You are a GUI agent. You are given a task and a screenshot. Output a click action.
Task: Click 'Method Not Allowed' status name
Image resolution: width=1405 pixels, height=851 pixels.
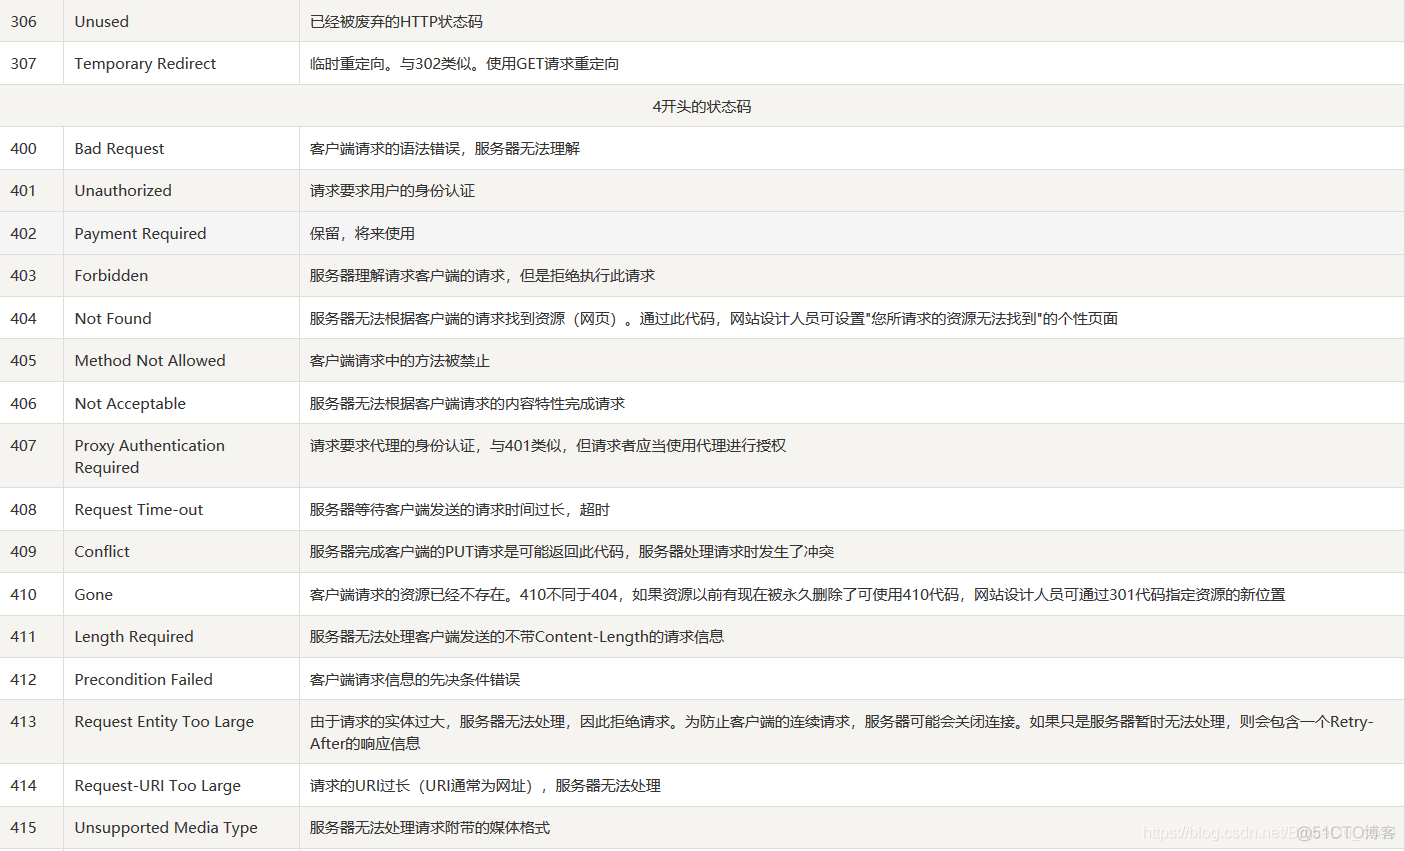click(150, 360)
